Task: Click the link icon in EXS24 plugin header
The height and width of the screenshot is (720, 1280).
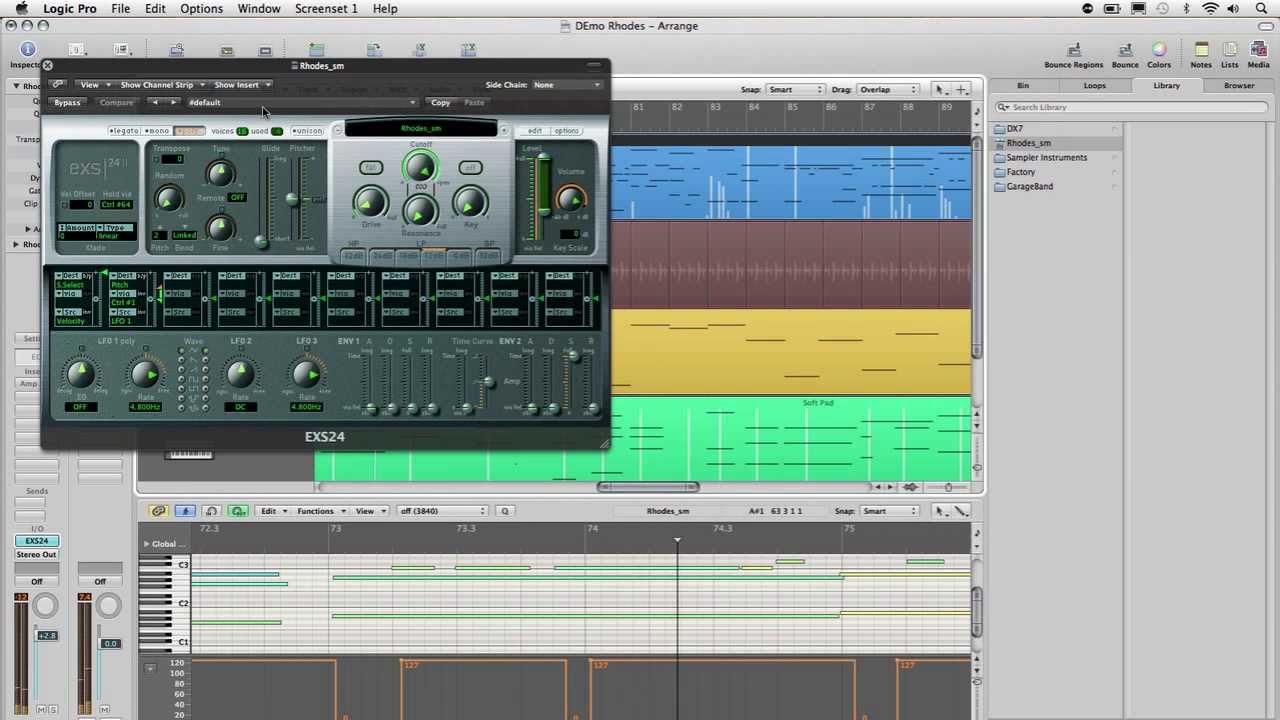Action: pos(58,85)
